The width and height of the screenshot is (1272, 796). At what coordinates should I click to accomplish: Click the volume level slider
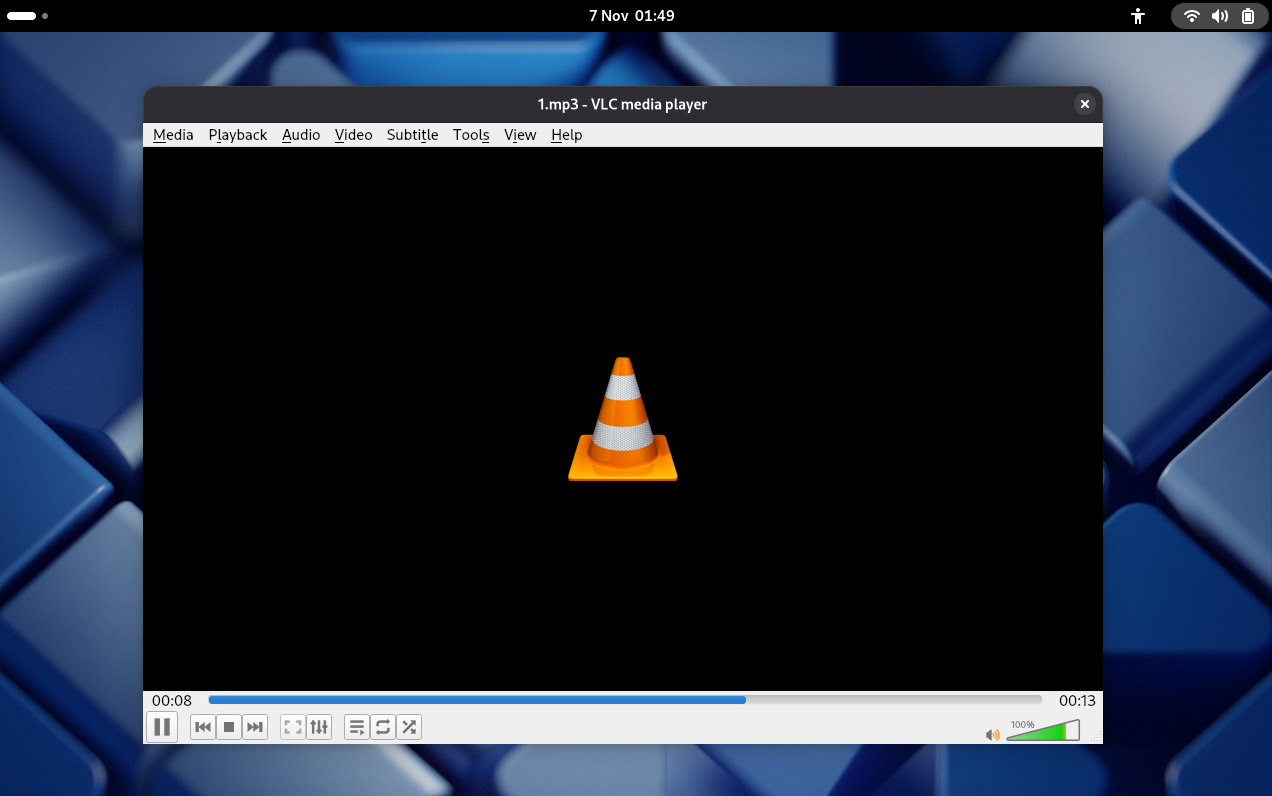tap(1042, 732)
